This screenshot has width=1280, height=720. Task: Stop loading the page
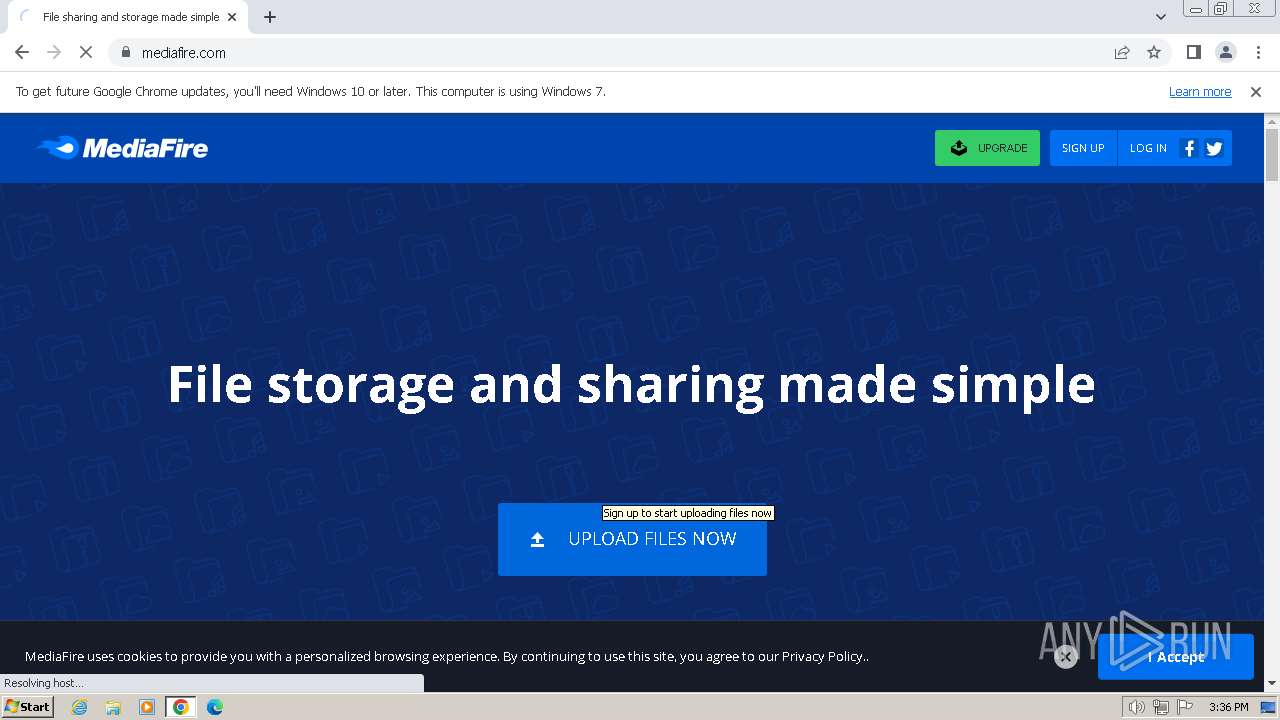click(x=86, y=52)
